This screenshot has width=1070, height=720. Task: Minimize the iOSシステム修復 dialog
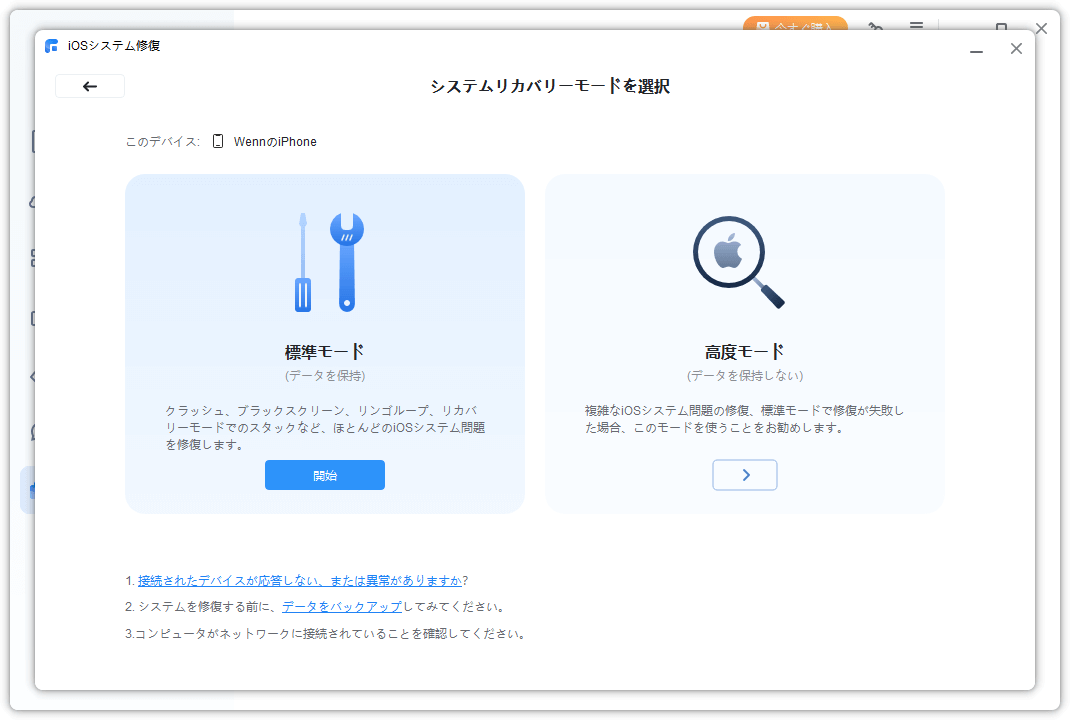coord(976,49)
